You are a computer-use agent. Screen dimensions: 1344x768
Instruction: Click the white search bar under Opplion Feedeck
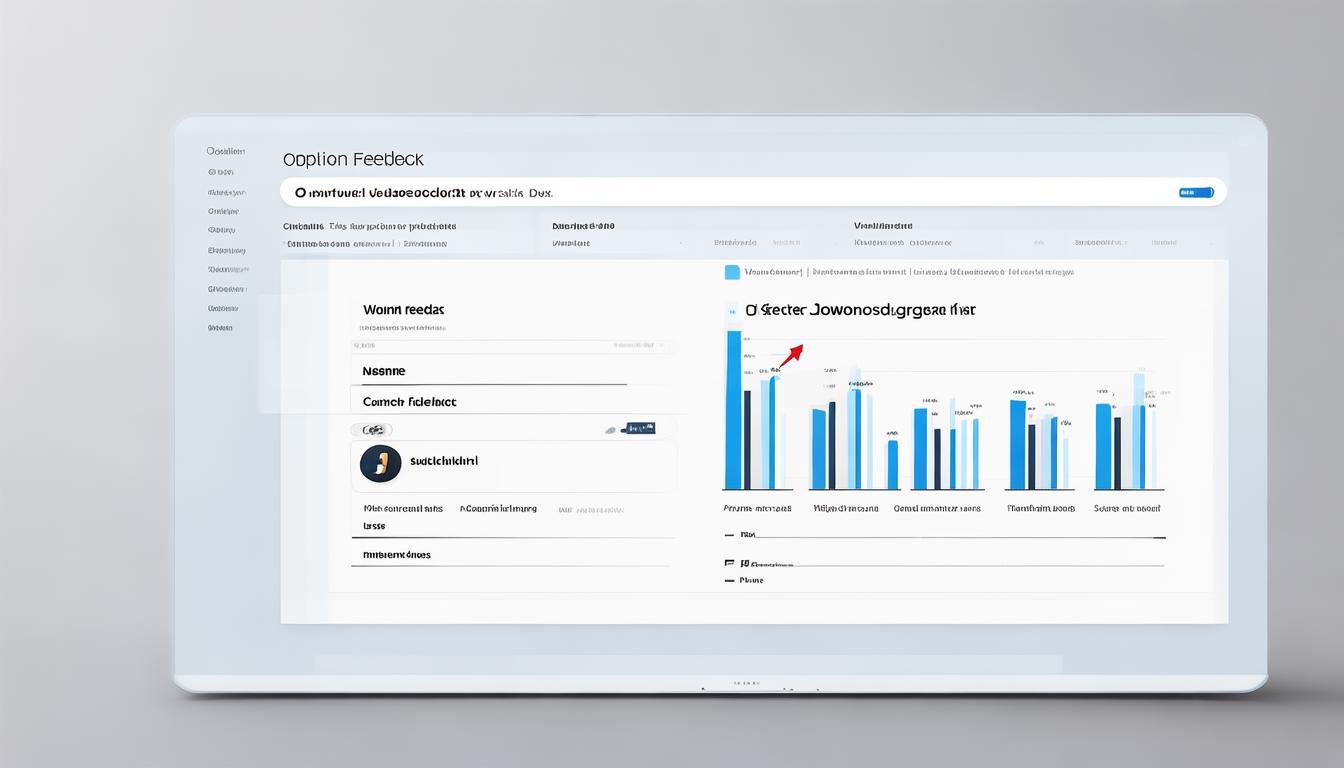(x=753, y=192)
